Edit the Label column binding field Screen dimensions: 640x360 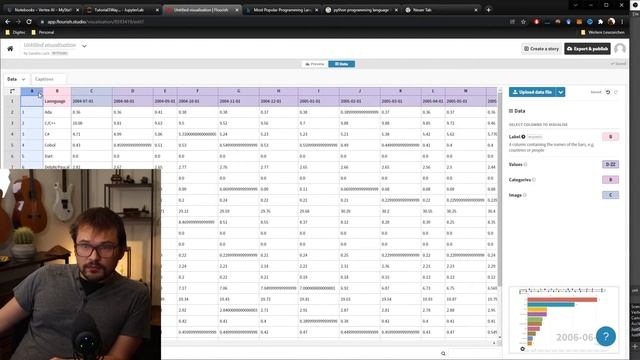610,137
